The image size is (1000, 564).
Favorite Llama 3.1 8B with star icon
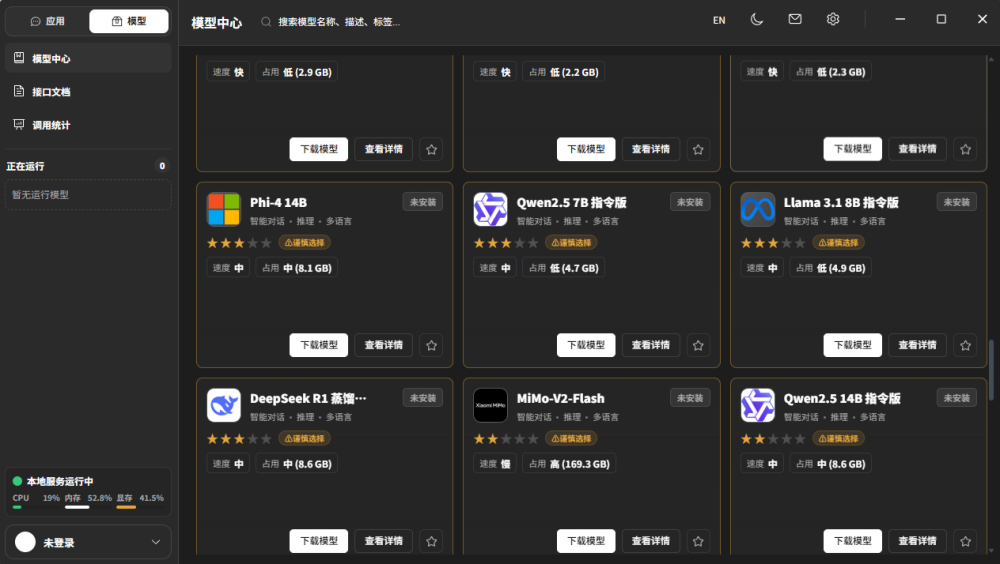coord(965,345)
